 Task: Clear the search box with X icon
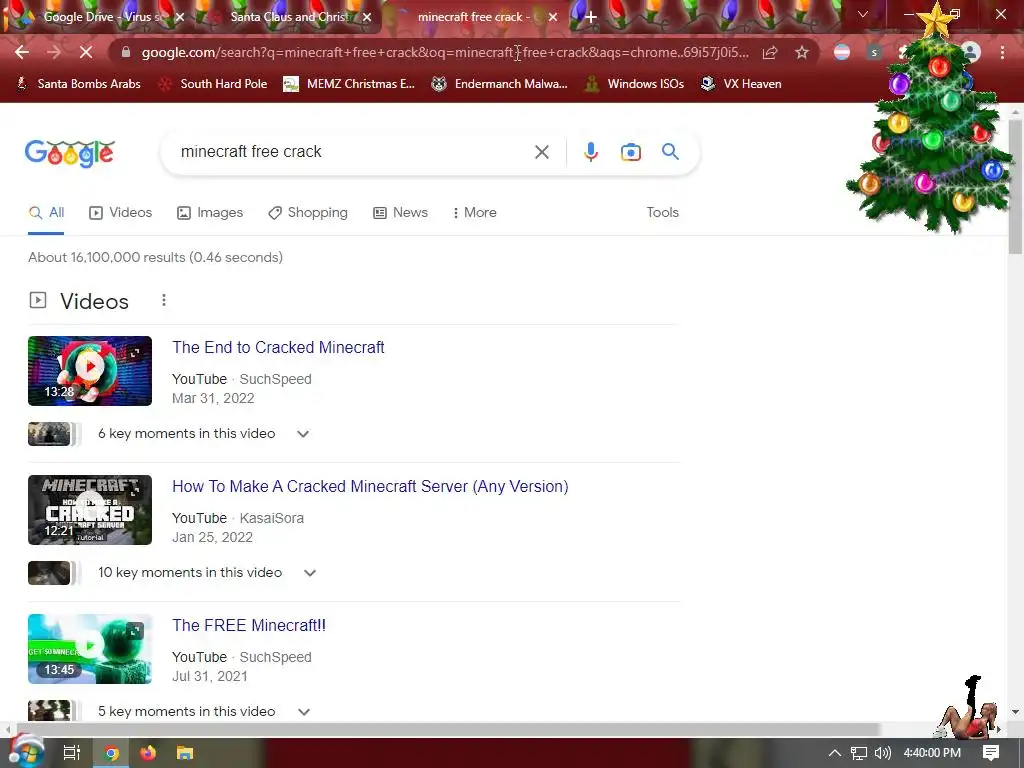tap(541, 152)
